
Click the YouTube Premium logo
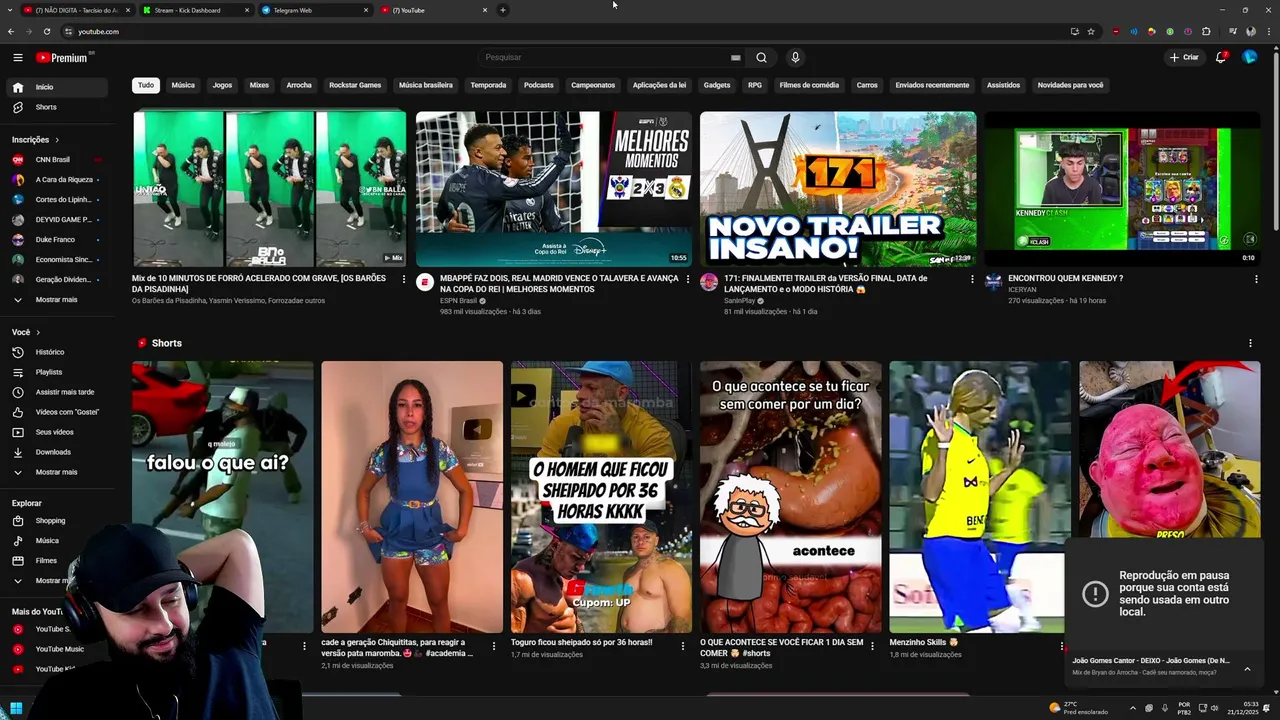coord(63,57)
